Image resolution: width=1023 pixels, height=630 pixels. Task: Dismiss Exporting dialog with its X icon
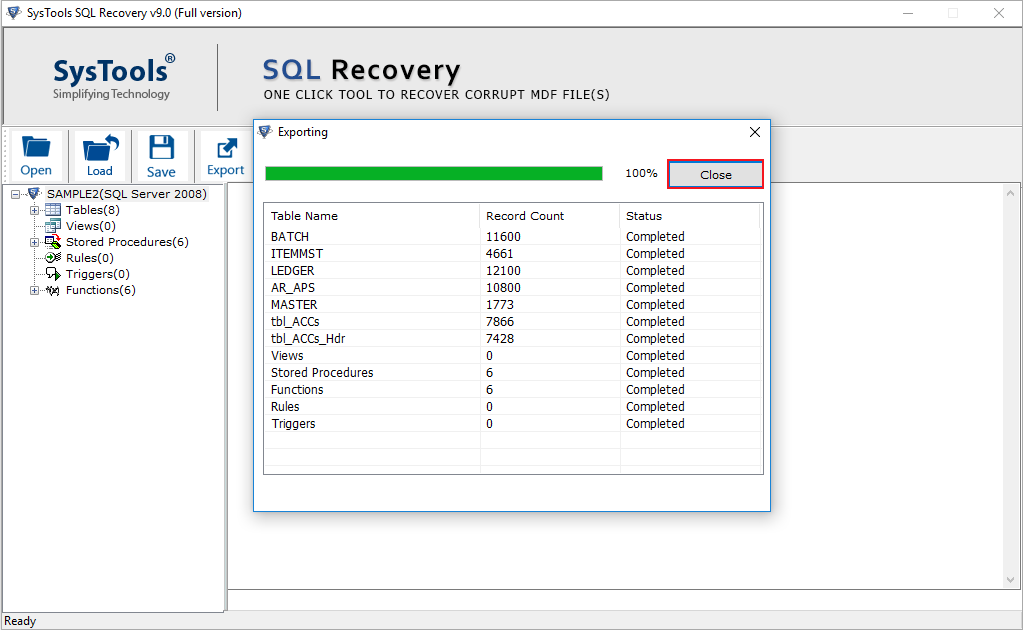coord(755,132)
